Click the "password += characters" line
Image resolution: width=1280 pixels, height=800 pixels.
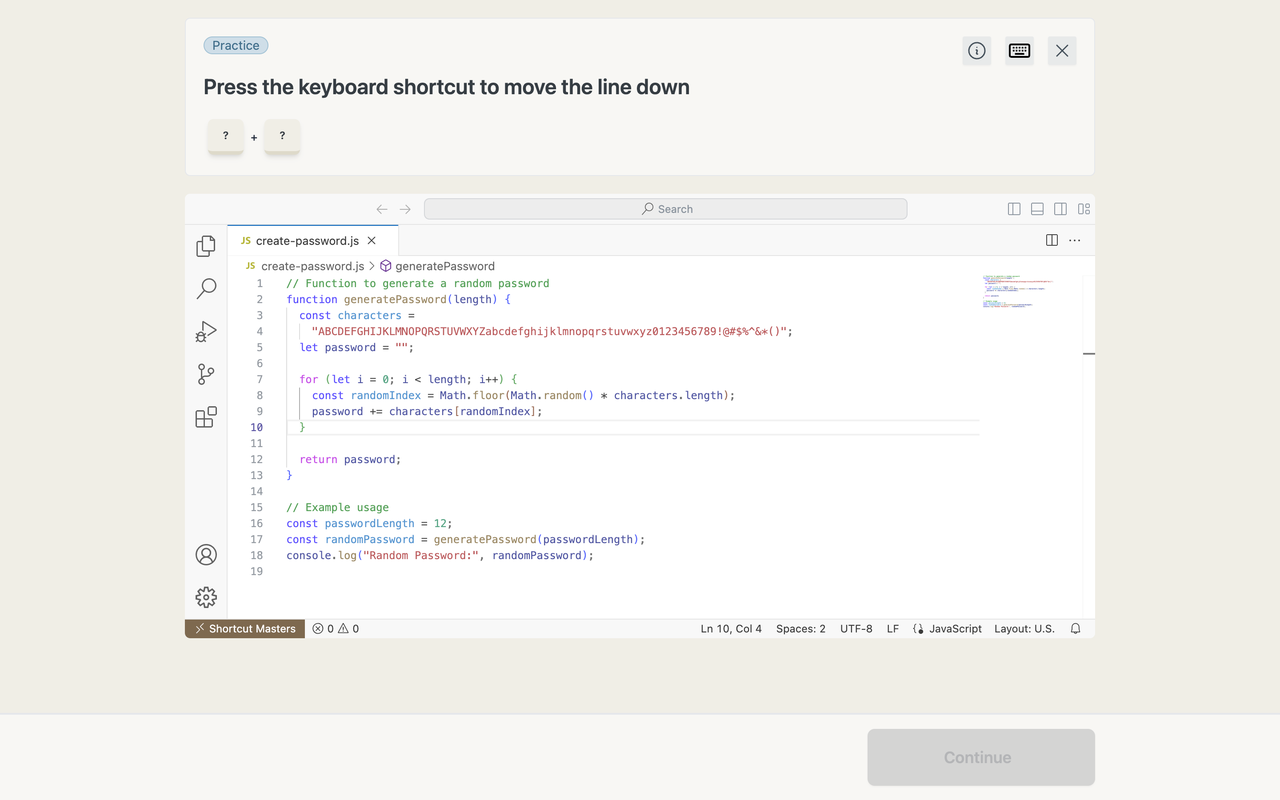click(427, 411)
